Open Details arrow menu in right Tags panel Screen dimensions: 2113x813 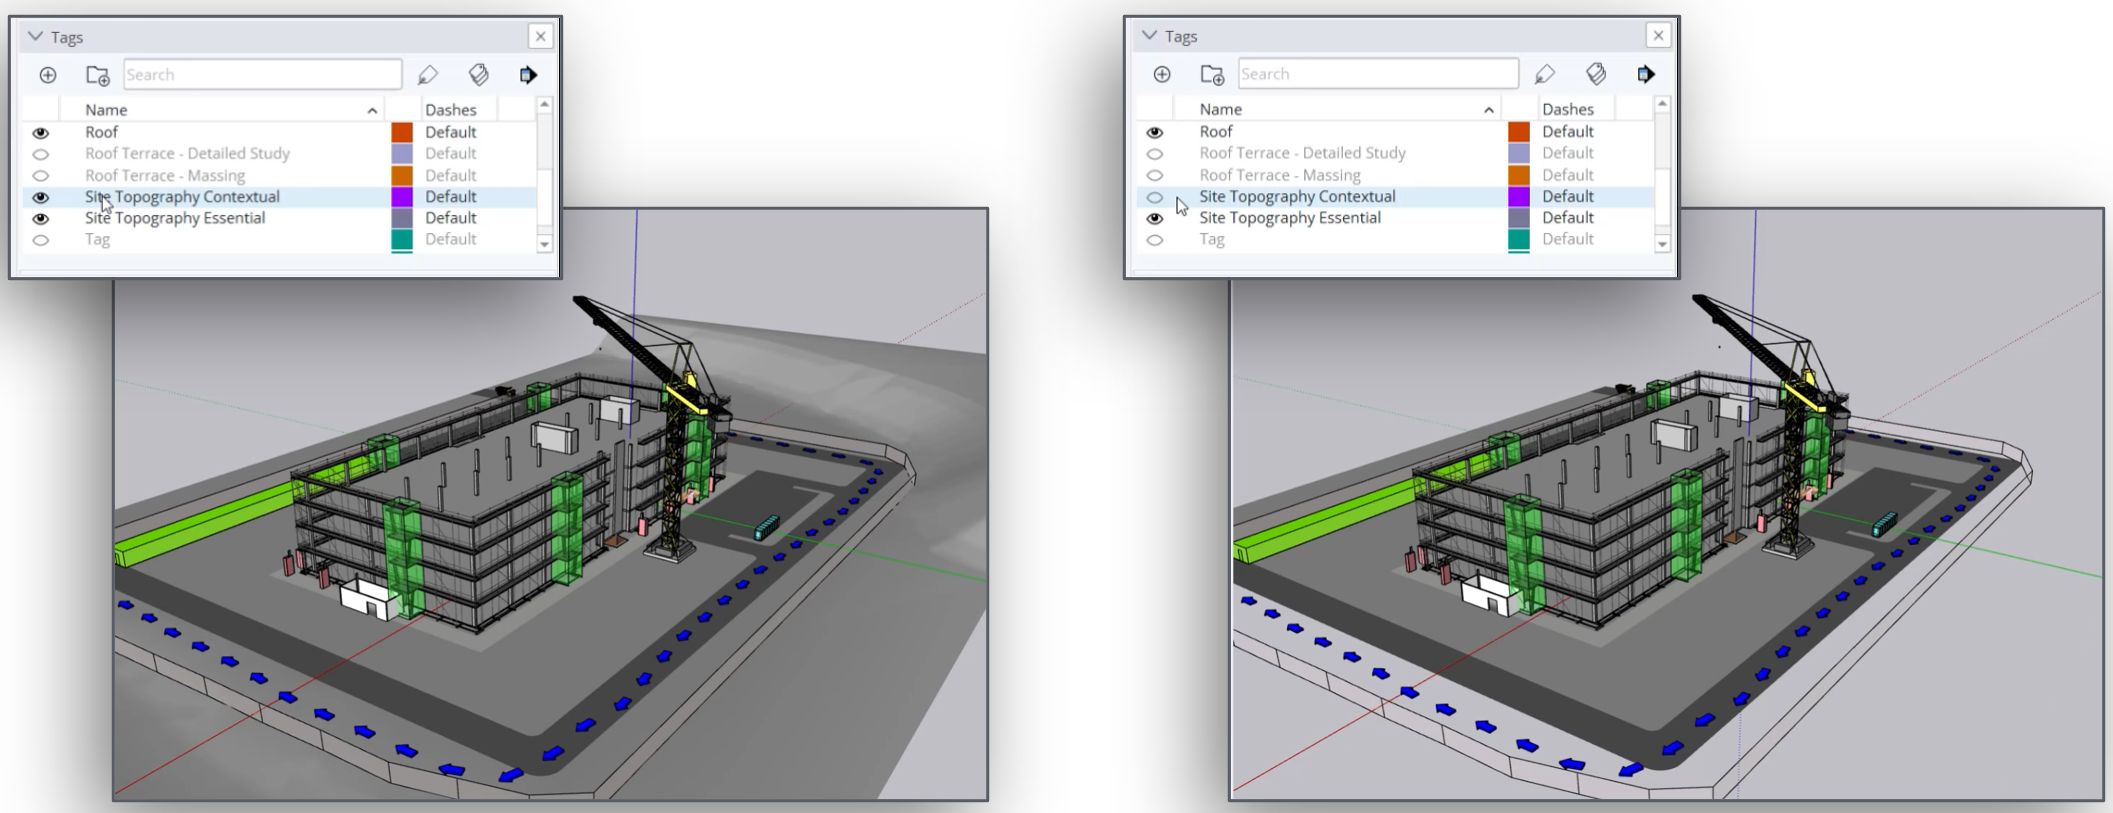point(1646,74)
